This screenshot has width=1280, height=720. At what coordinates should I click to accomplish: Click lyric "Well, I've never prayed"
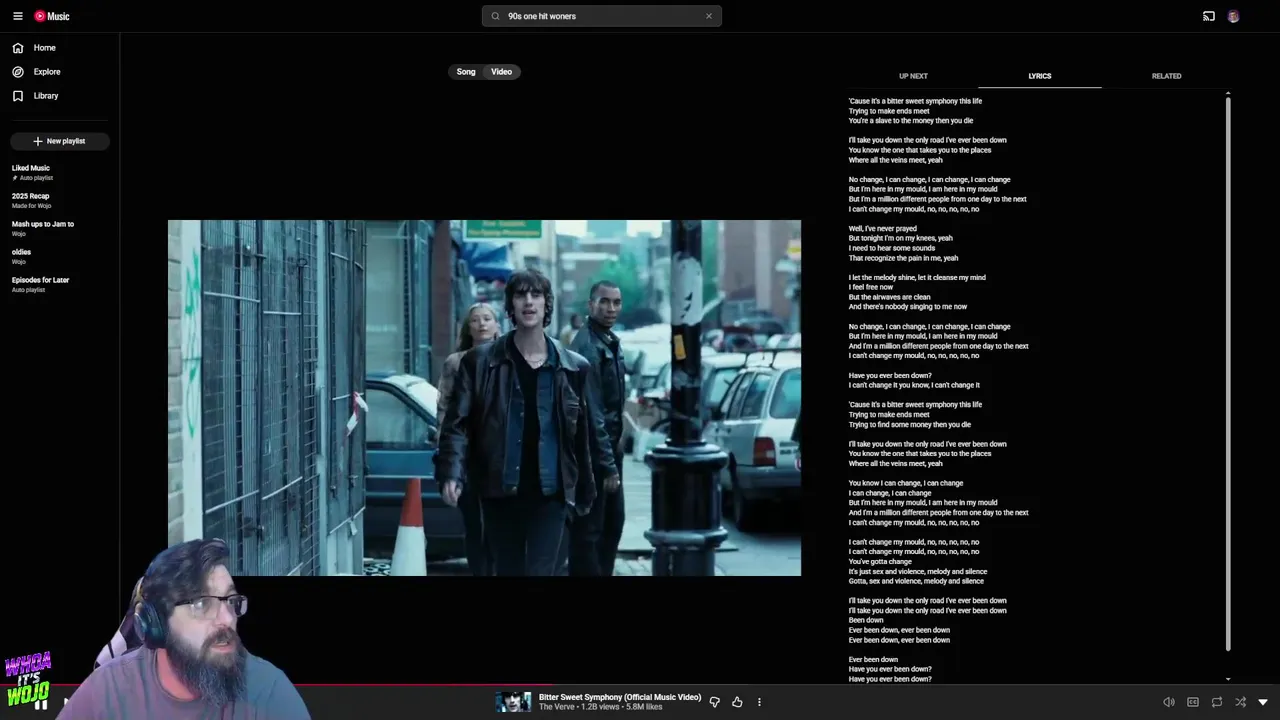pos(883,229)
